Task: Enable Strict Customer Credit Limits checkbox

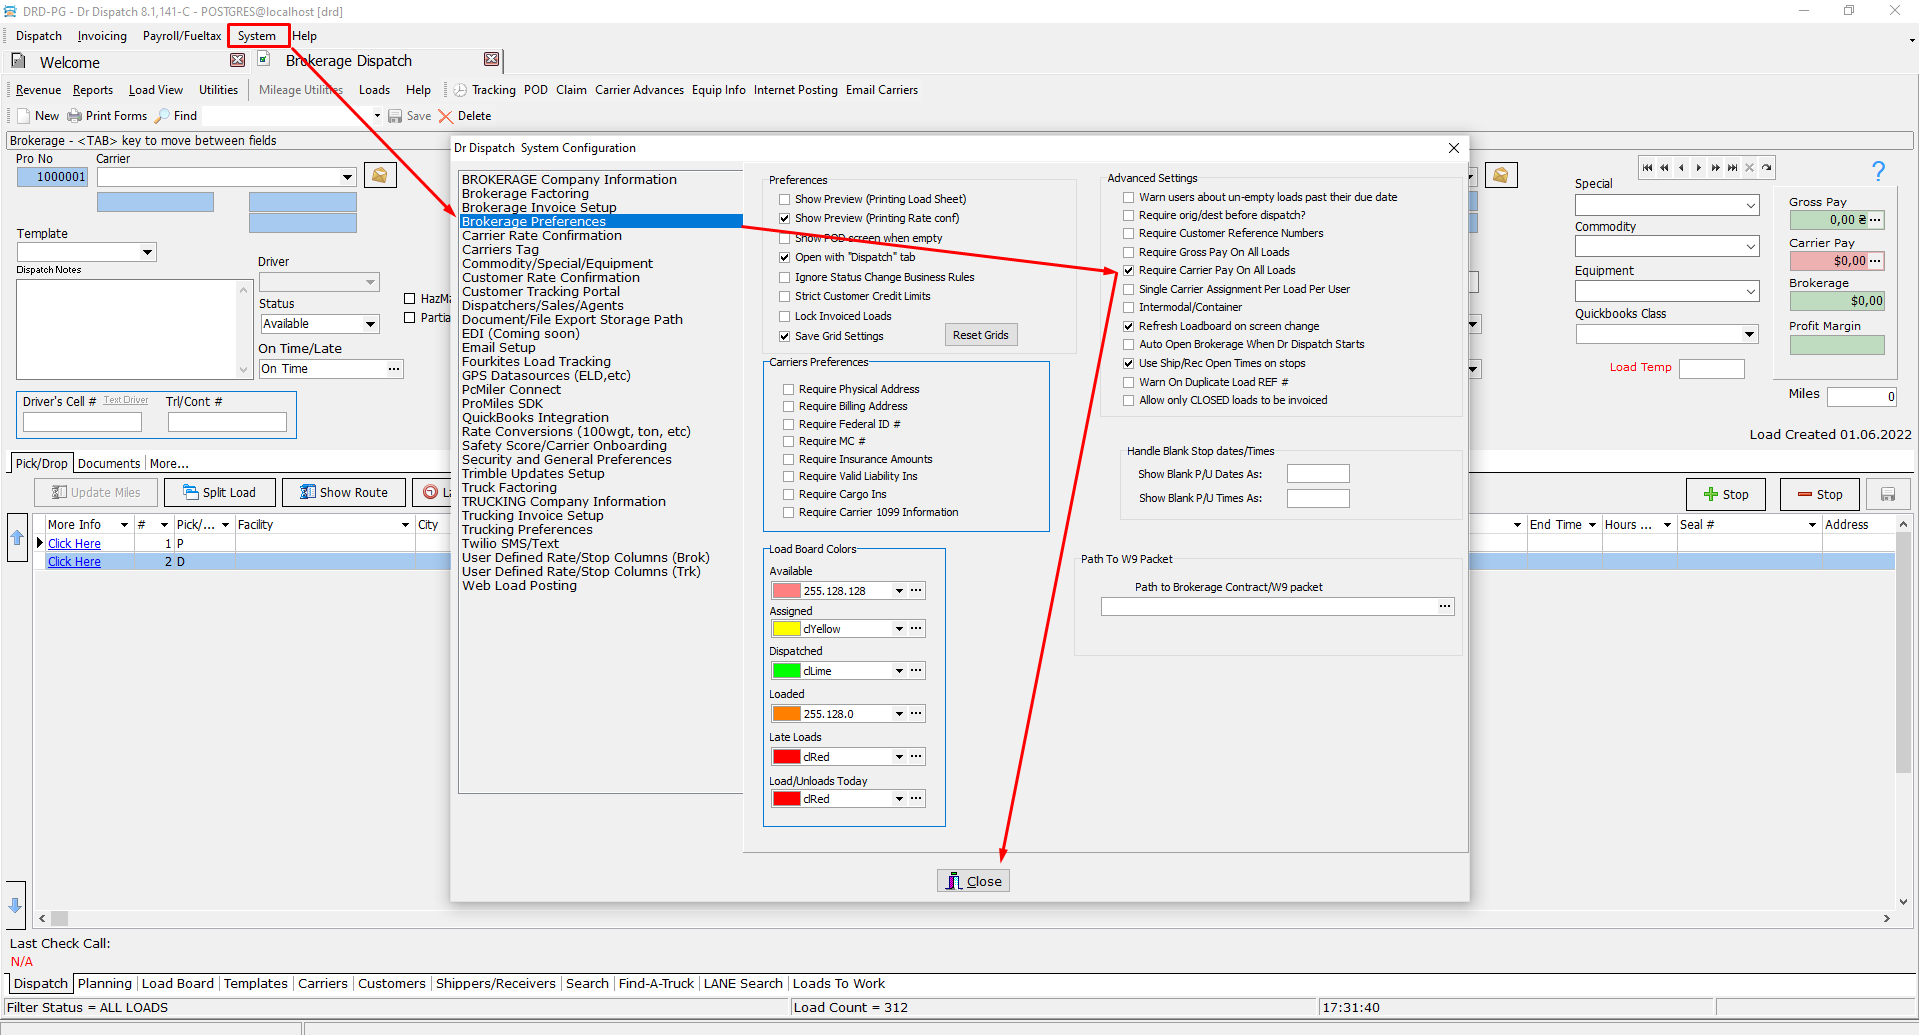Action: click(785, 297)
